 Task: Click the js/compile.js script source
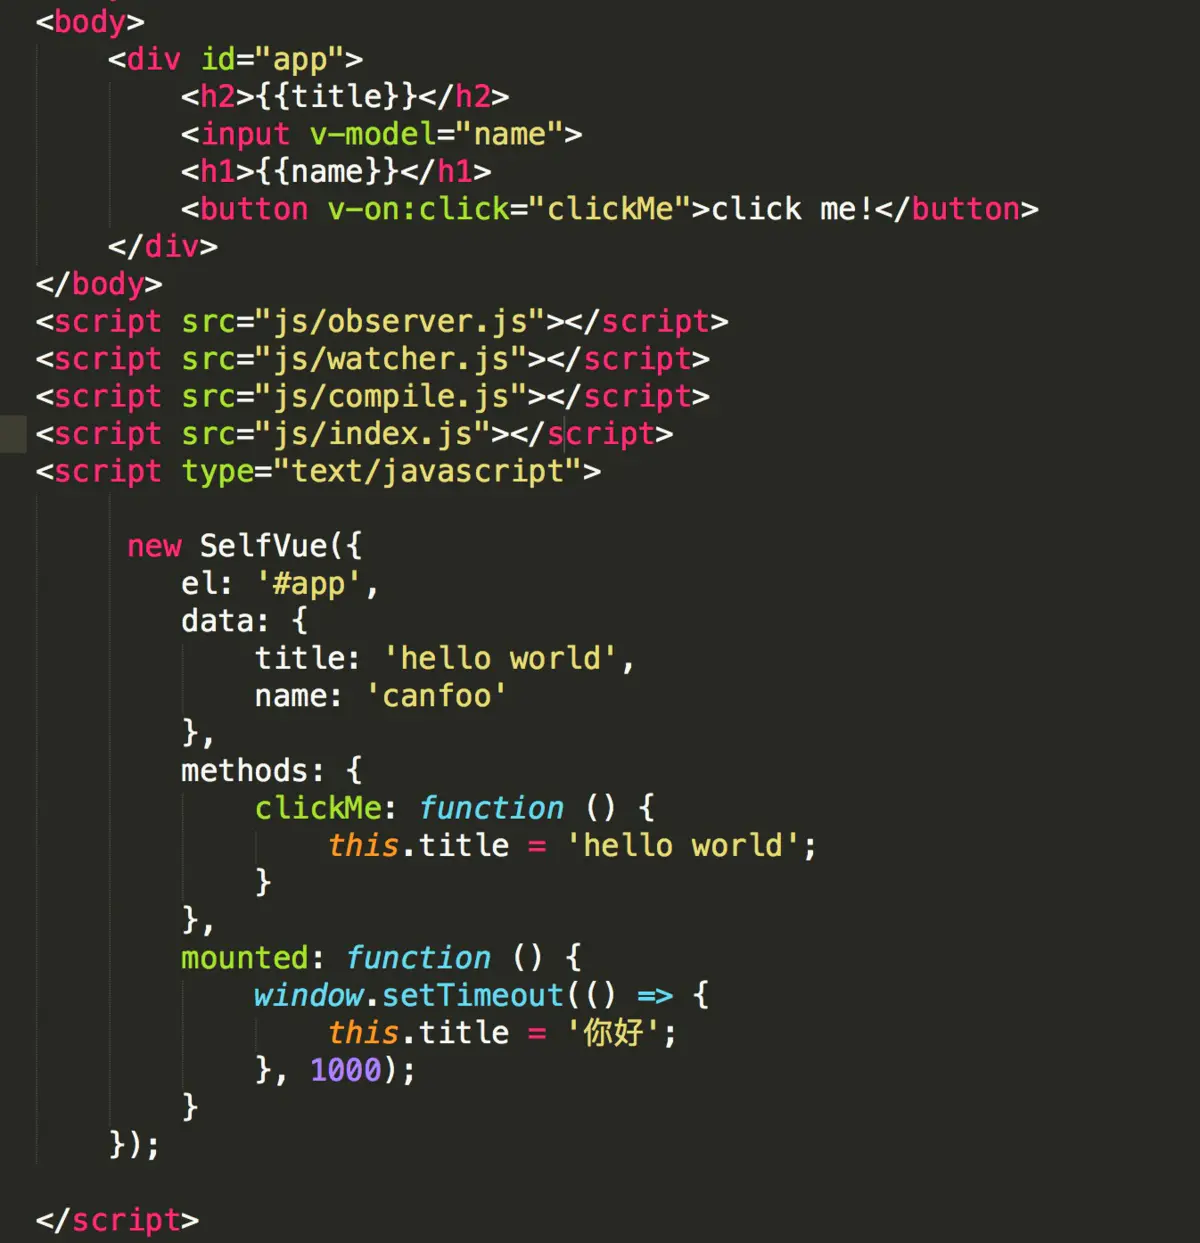pos(391,396)
